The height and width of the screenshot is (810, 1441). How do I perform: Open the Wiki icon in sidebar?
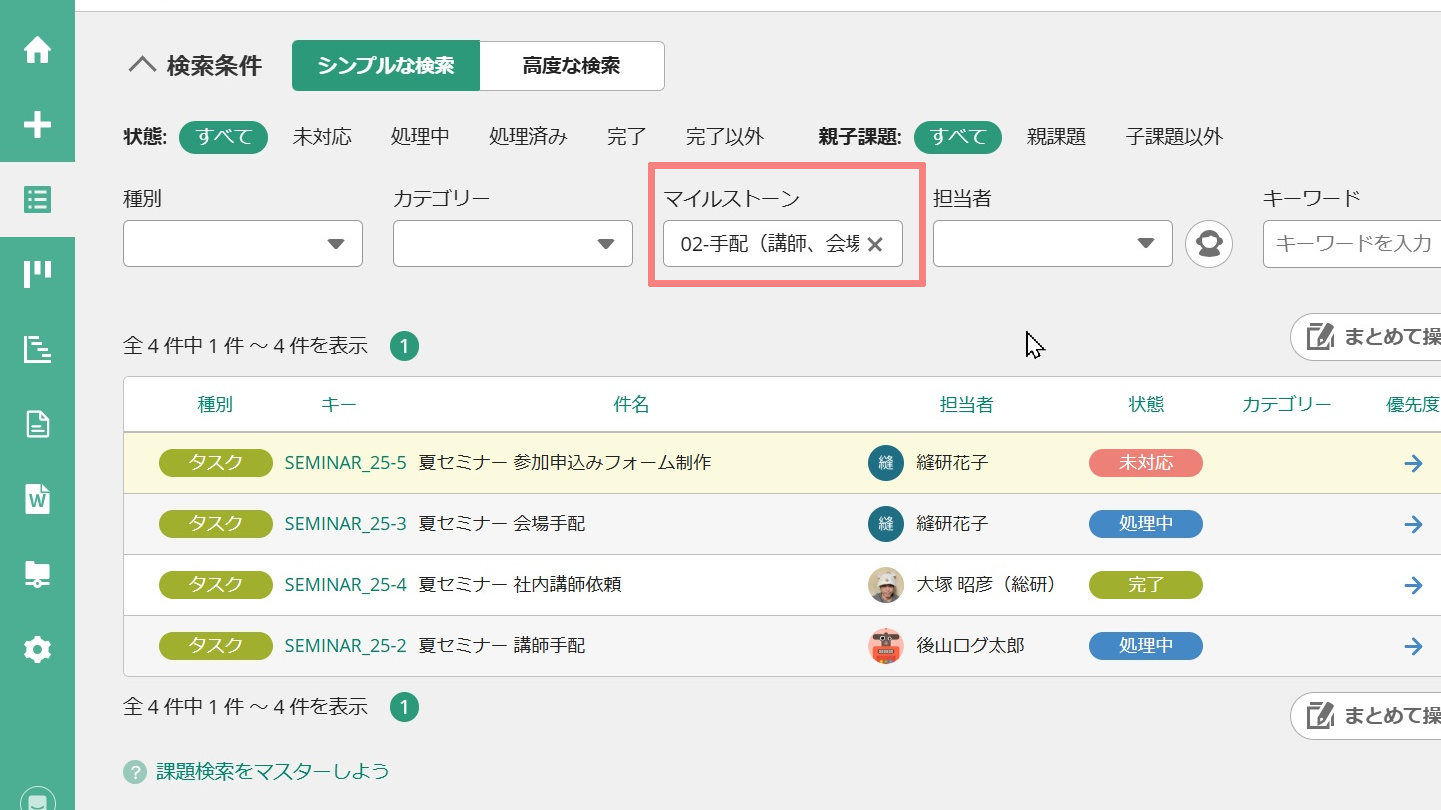tap(37, 499)
